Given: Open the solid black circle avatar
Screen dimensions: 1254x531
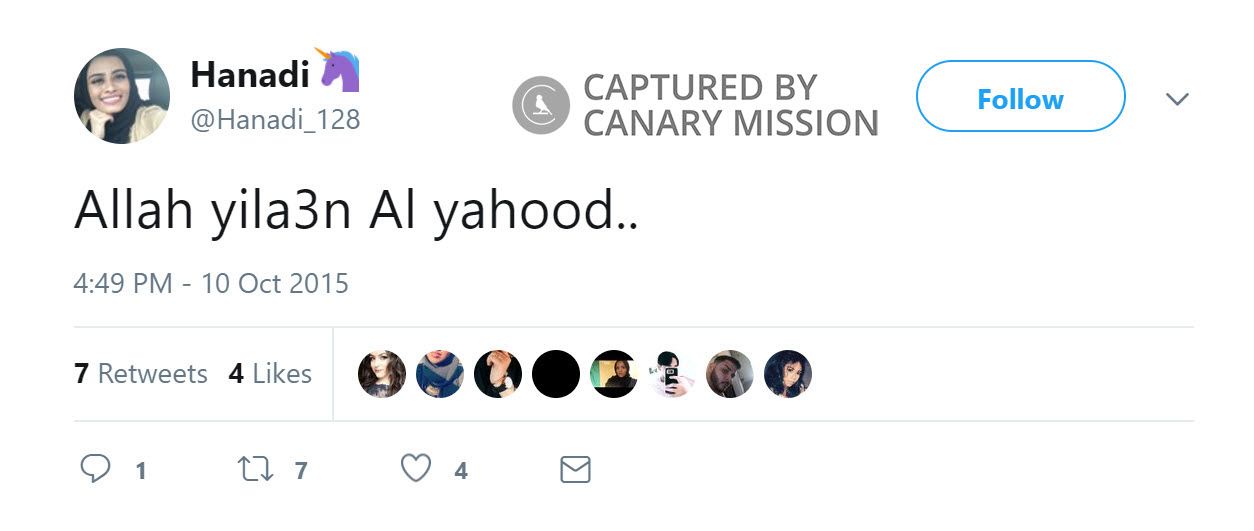Looking at the screenshot, I should pyautogui.click(x=556, y=374).
